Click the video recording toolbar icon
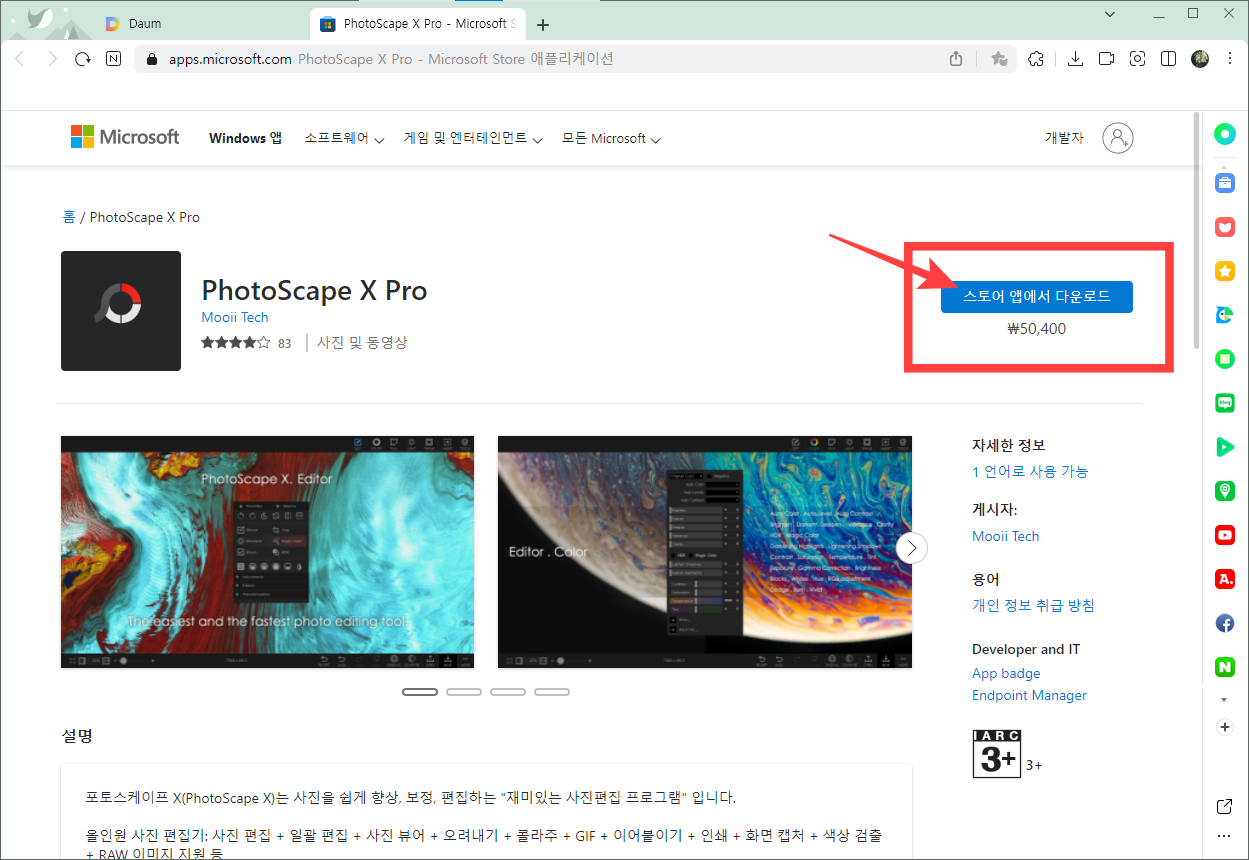1249x860 pixels. coord(1106,59)
